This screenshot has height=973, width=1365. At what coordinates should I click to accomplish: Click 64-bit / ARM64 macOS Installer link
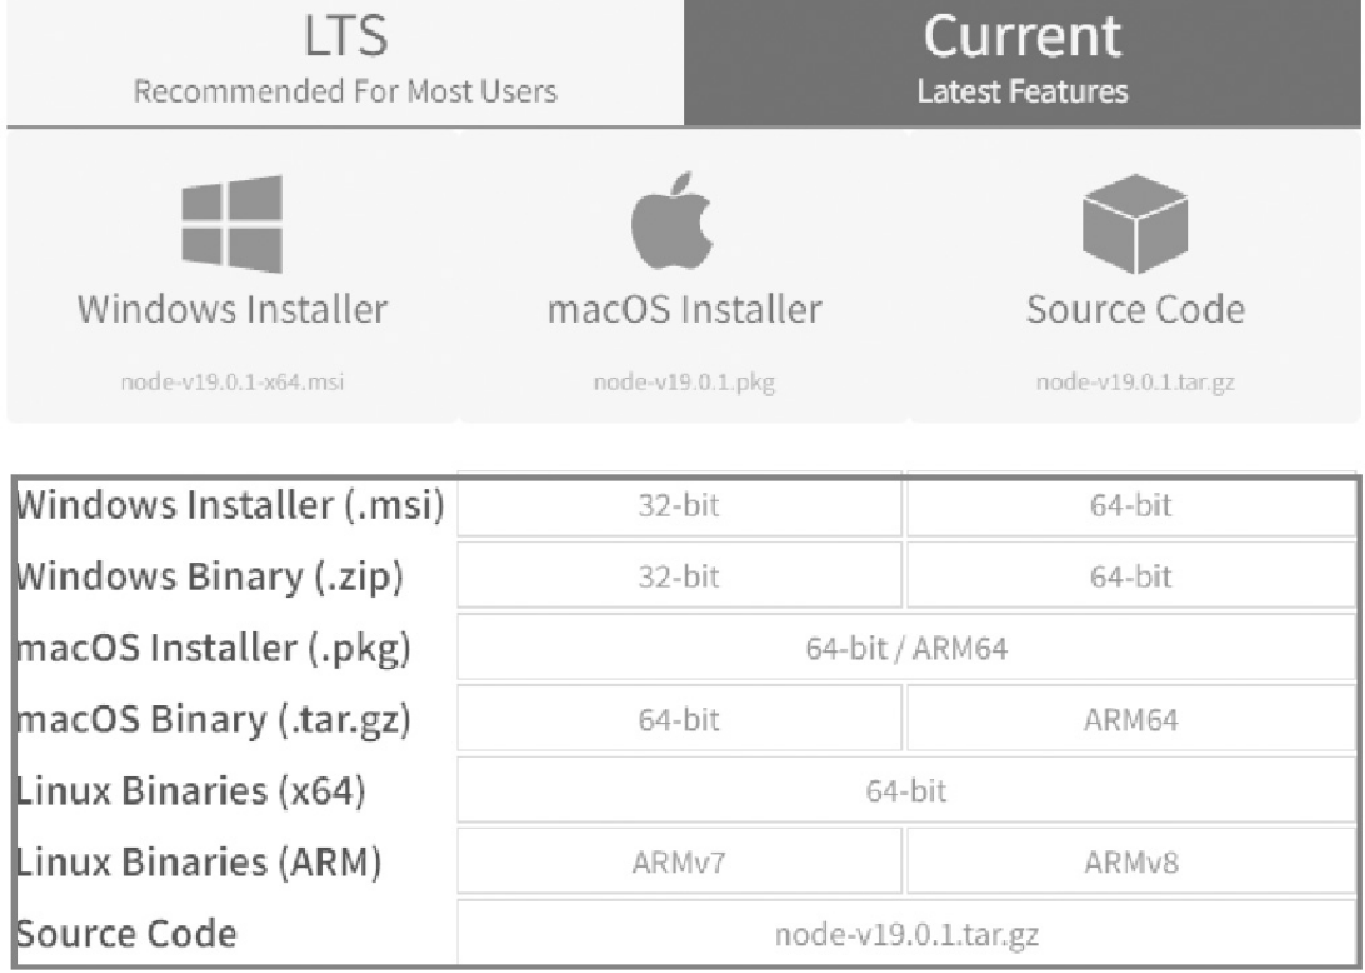coord(907,649)
